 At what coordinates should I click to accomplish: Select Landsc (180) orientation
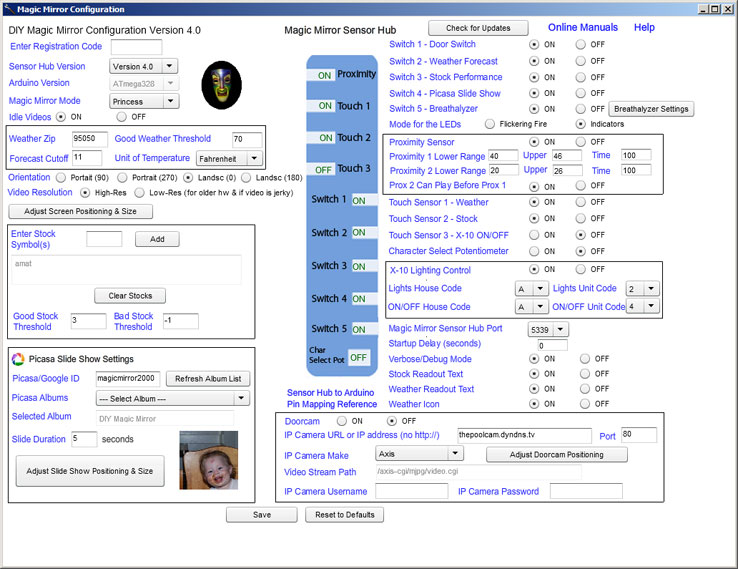[246, 177]
